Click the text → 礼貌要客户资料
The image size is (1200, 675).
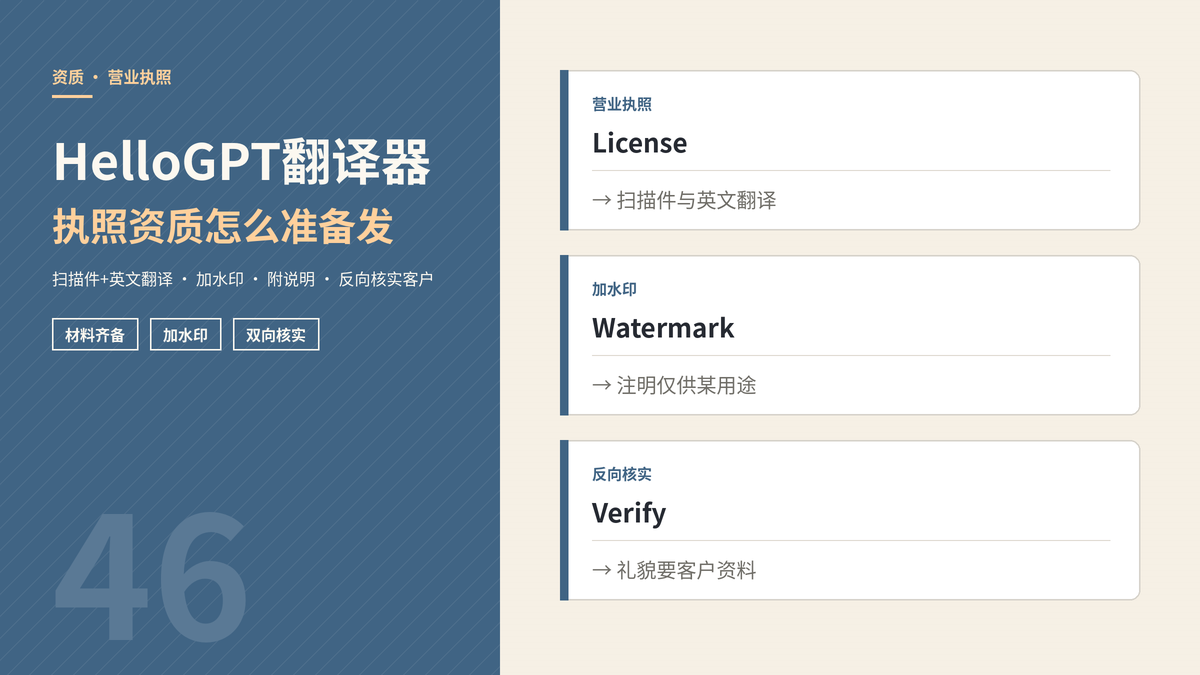coord(674,570)
